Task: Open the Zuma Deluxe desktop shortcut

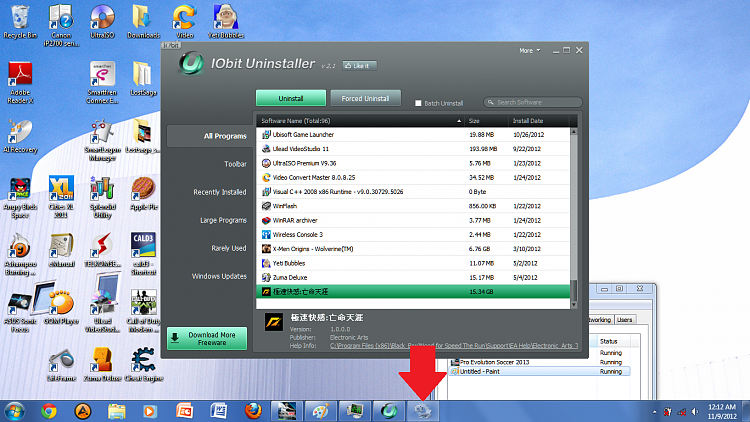Action: 102,365
